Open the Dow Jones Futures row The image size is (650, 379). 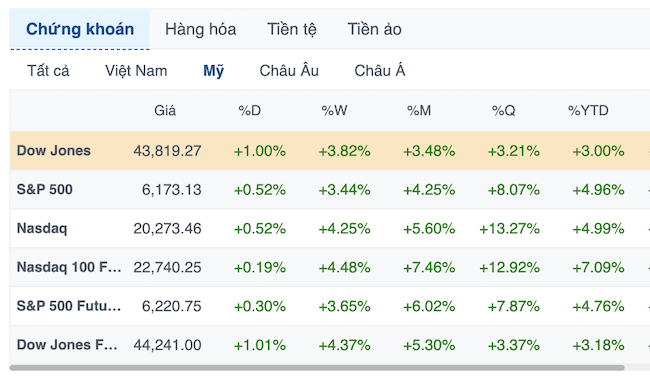click(330, 345)
